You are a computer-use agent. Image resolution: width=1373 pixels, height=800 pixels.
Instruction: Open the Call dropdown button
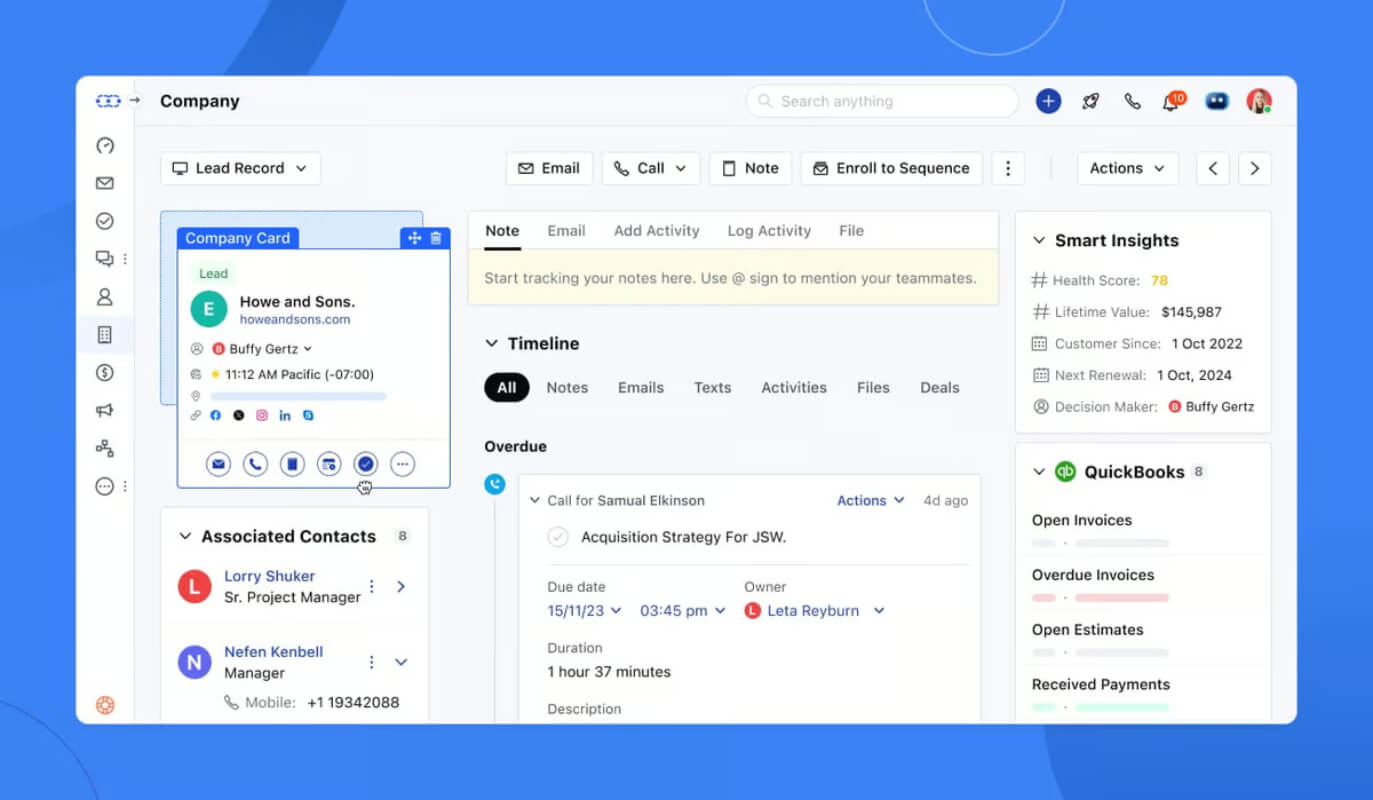pos(650,168)
